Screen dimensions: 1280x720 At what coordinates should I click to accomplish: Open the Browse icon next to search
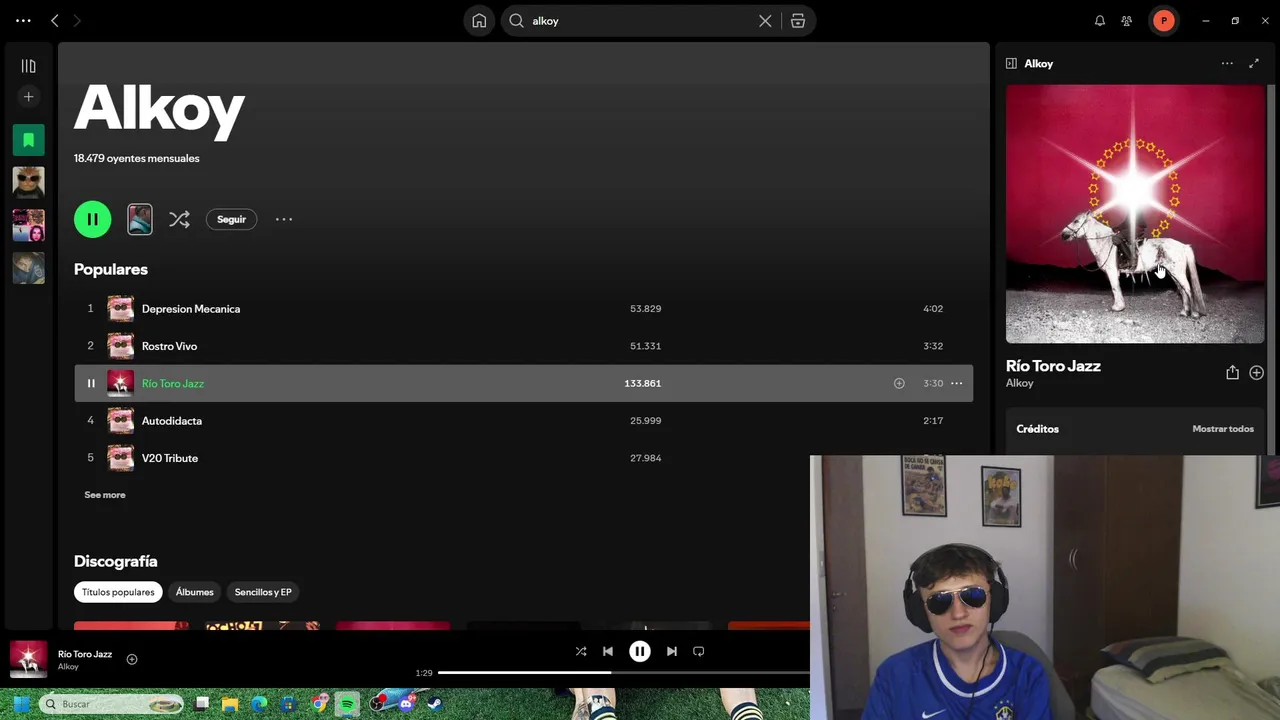[x=798, y=20]
